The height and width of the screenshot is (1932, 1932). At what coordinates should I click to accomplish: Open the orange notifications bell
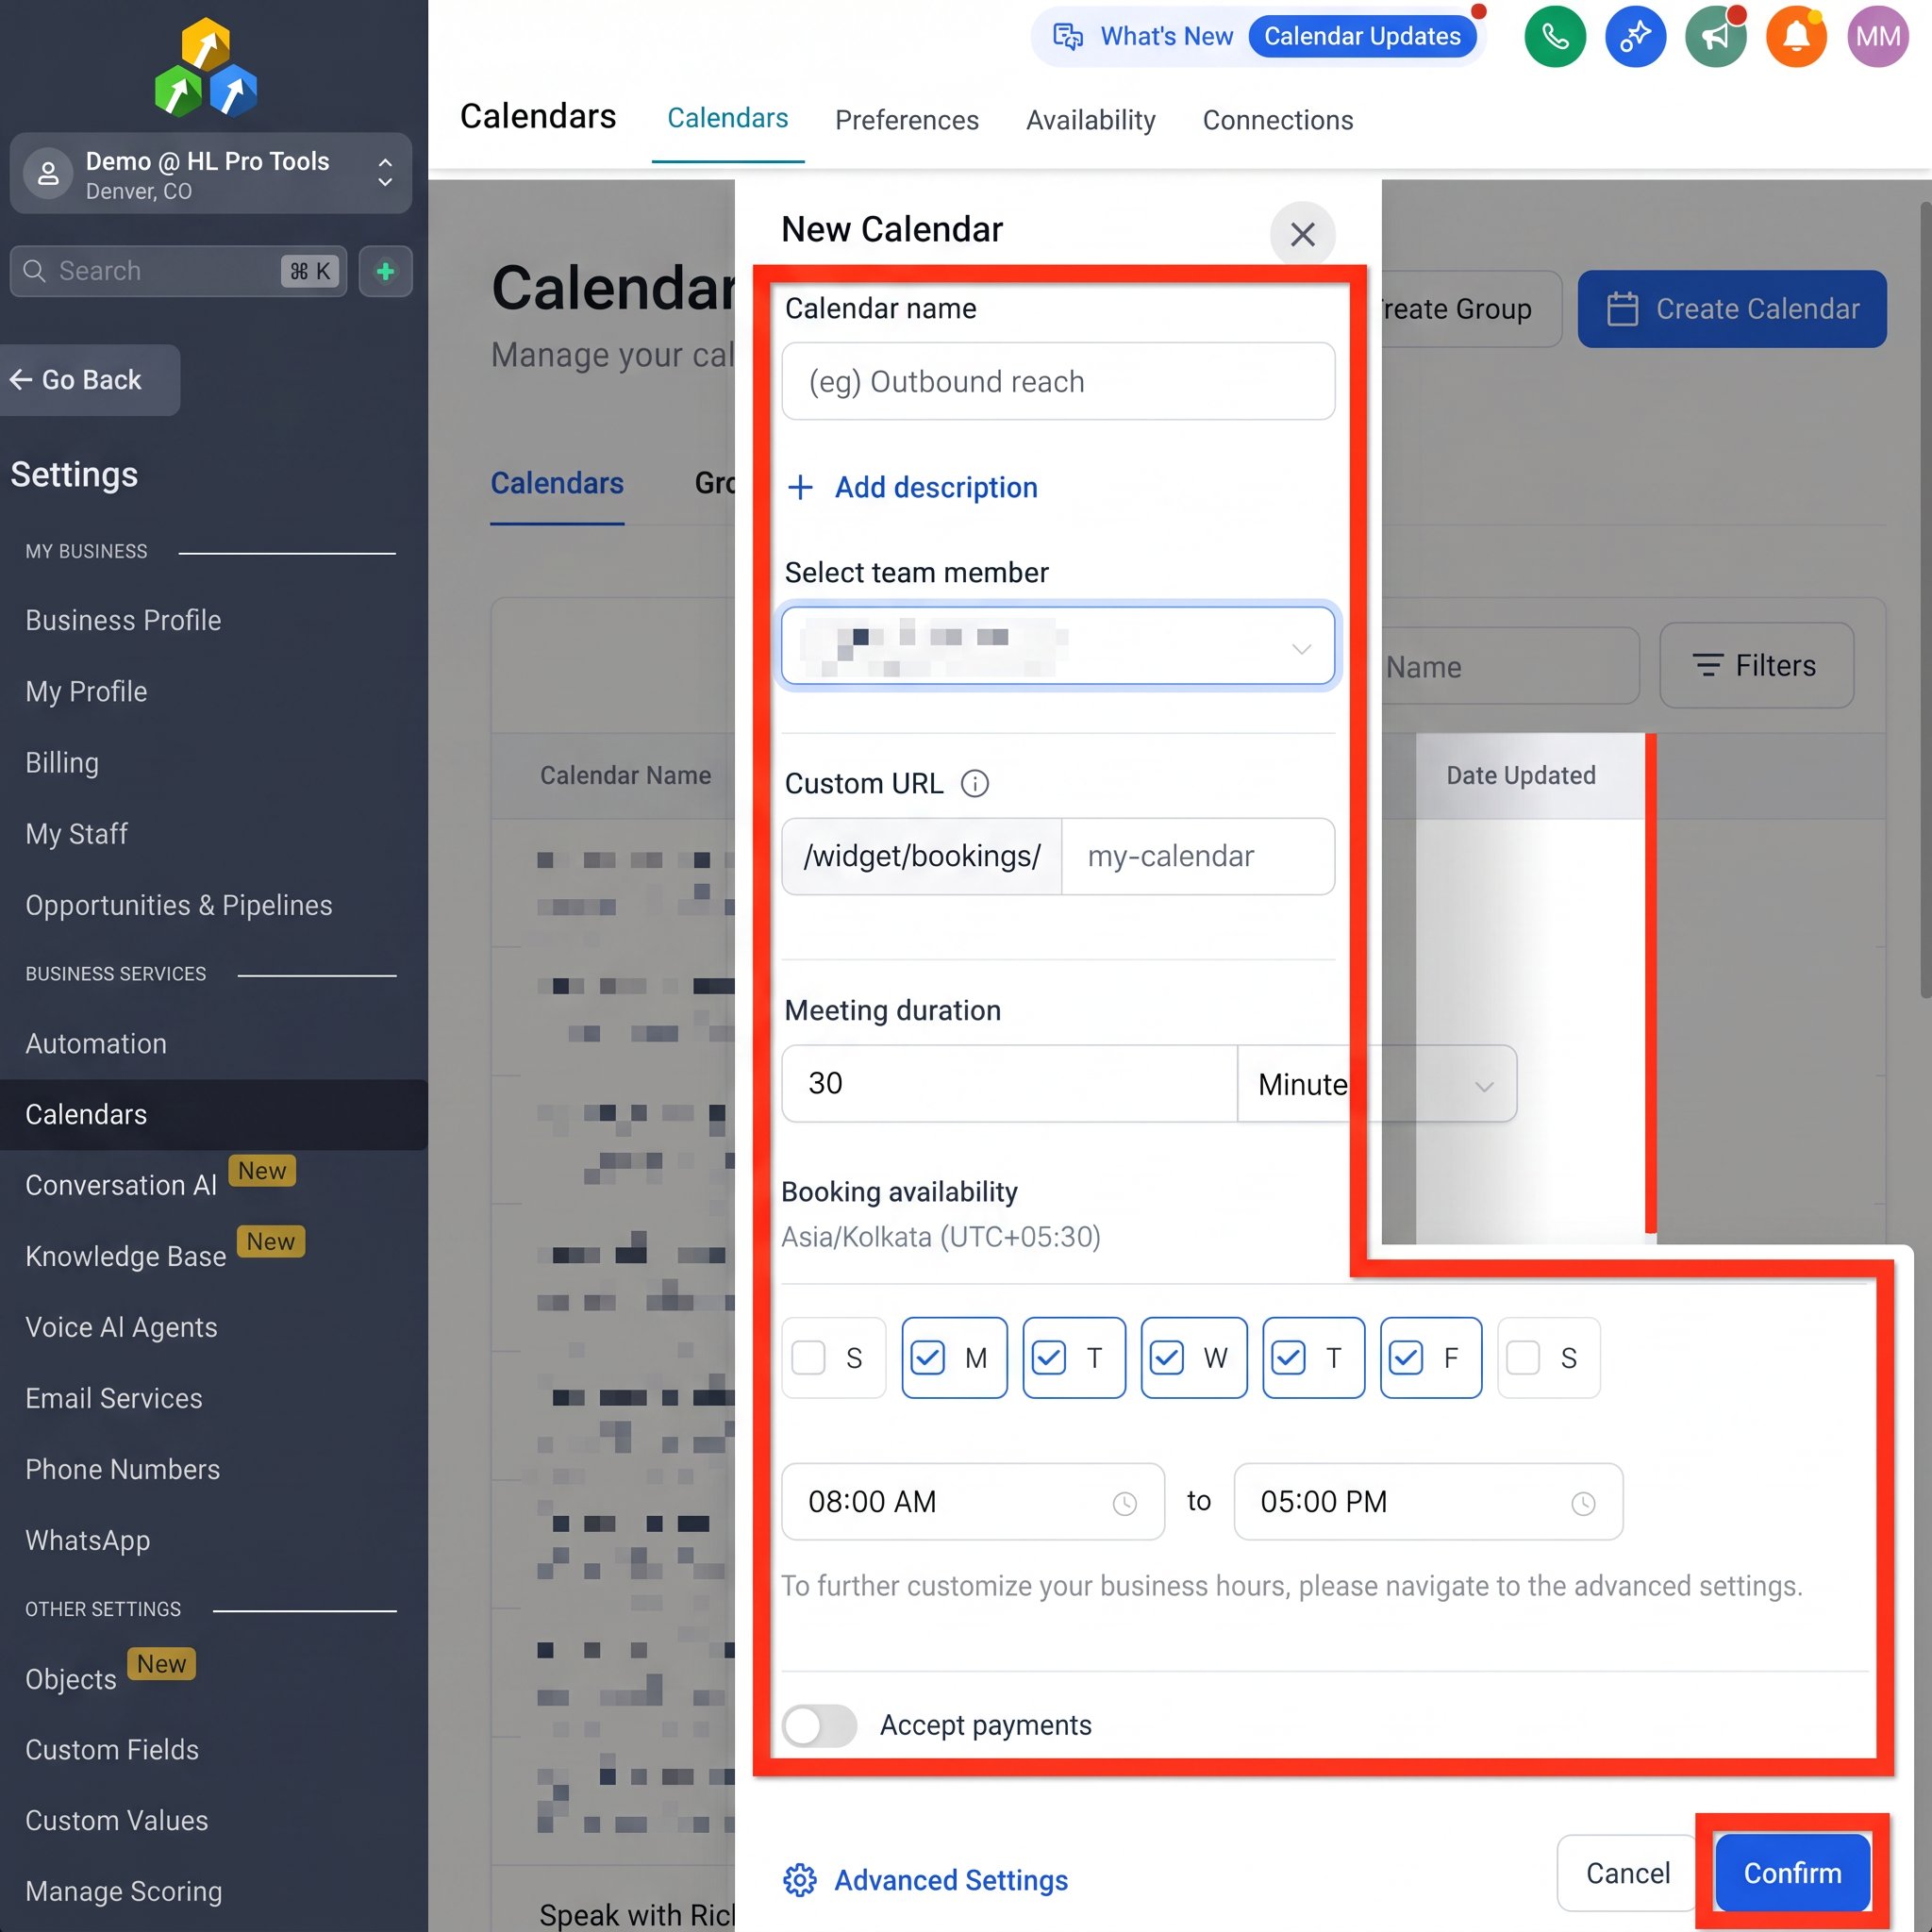point(1796,37)
